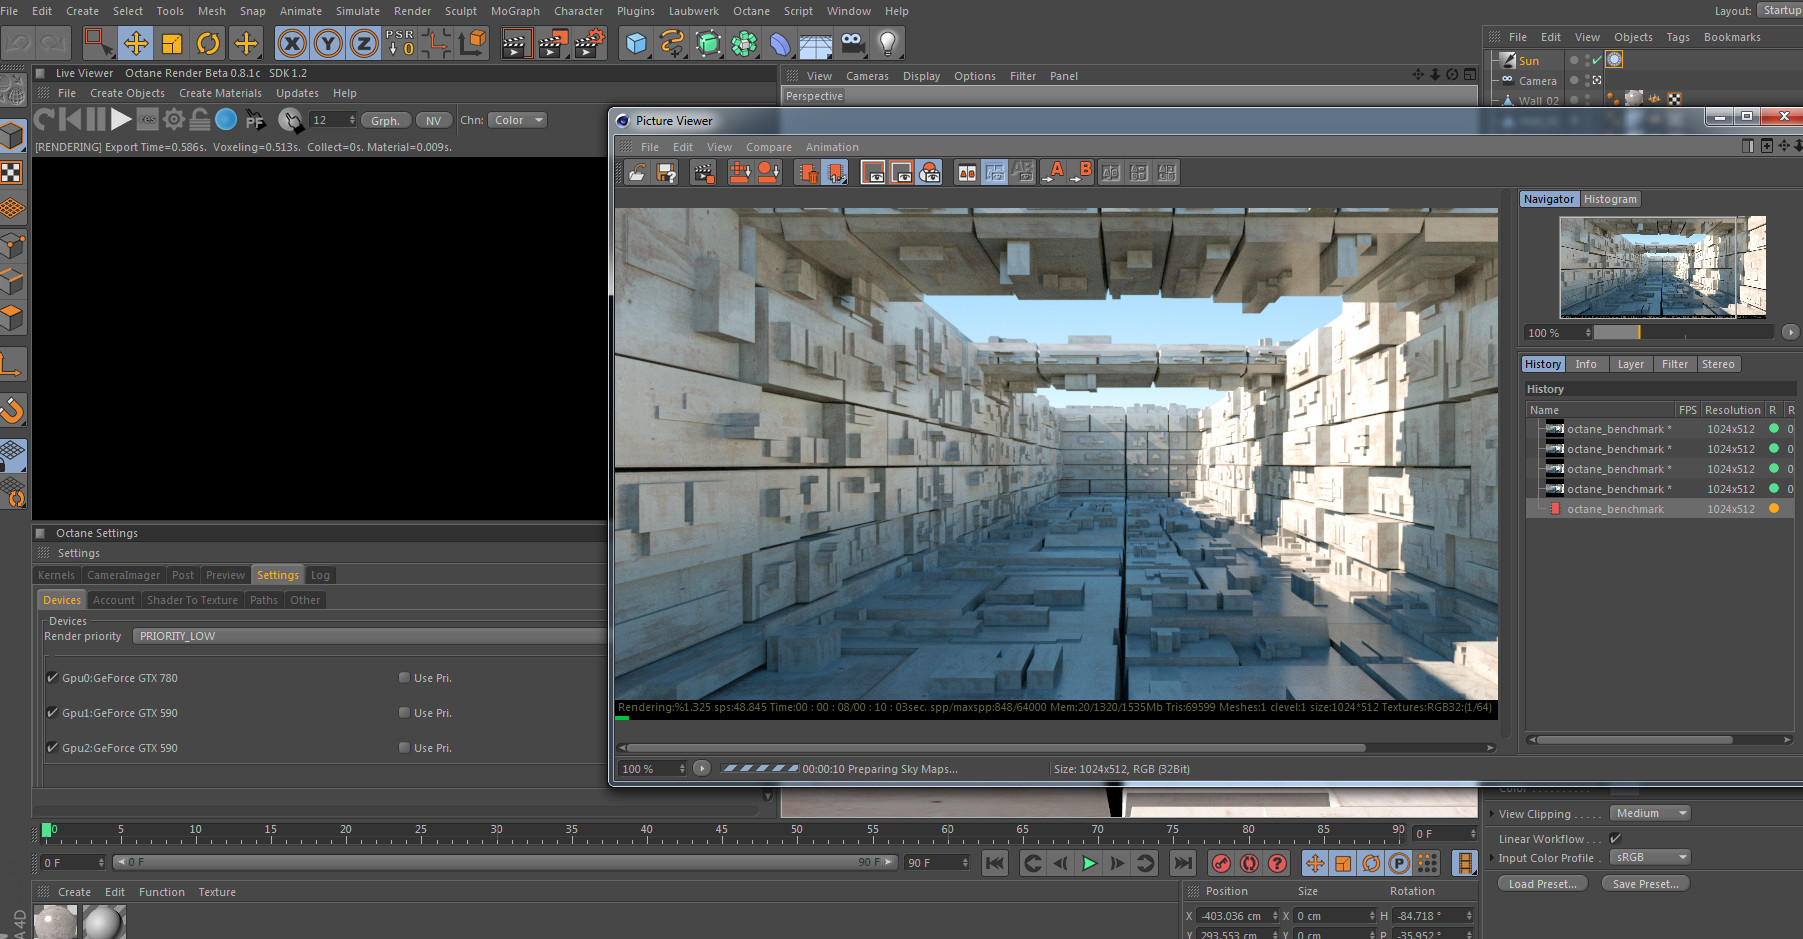Image resolution: width=1803 pixels, height=939 pixels.
Task: Open Octane settings gear in Live Viewer
Action: [x=174, y=120]
